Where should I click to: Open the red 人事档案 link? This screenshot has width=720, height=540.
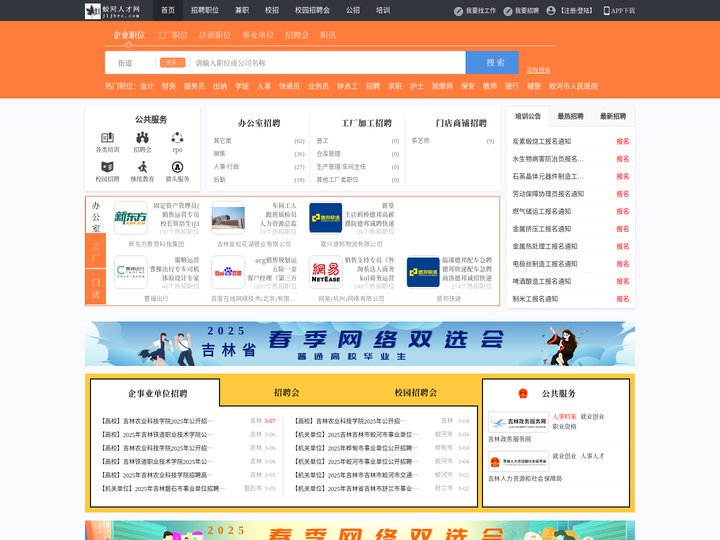click(564, 416)
